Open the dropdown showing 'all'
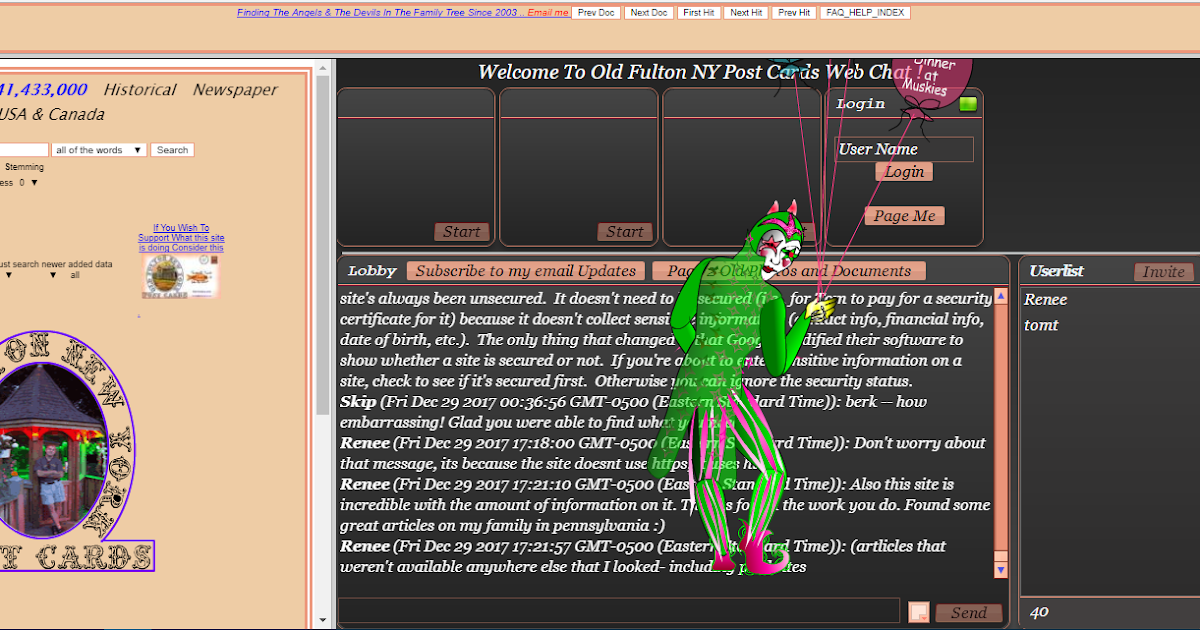The image size is (1200, 630). click(x=75, y=275)
